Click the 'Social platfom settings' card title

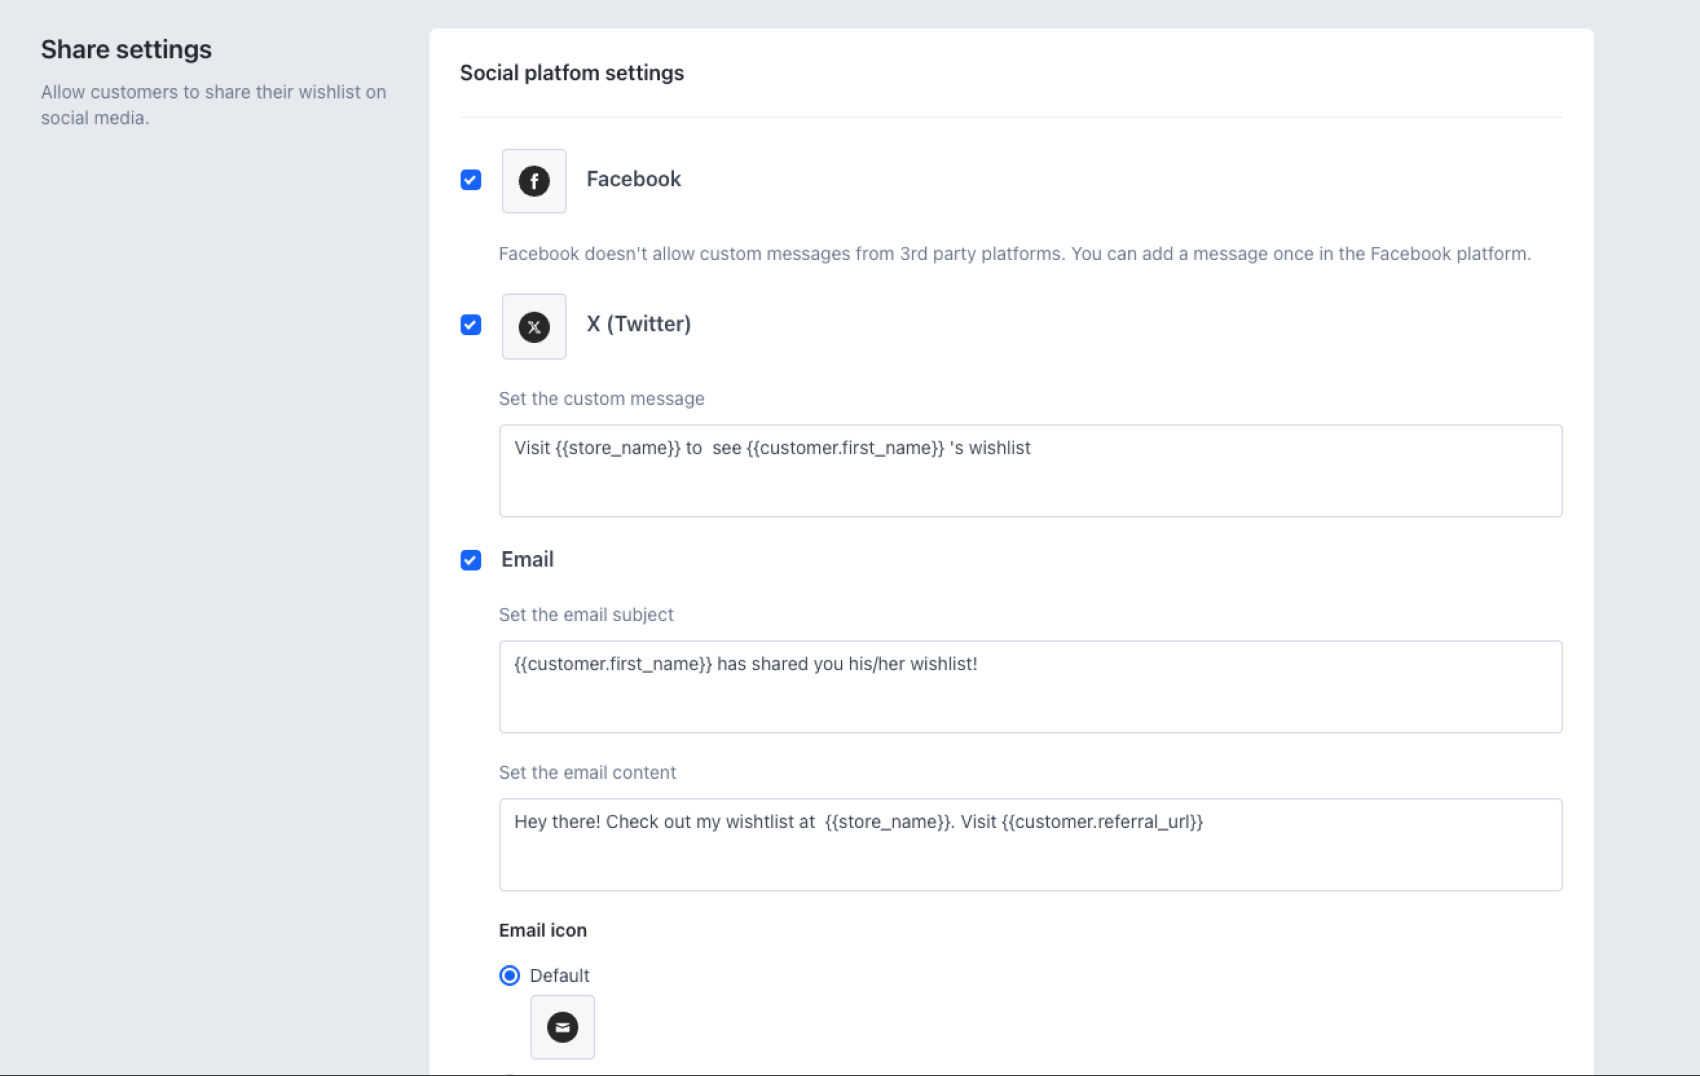[571, 73]
